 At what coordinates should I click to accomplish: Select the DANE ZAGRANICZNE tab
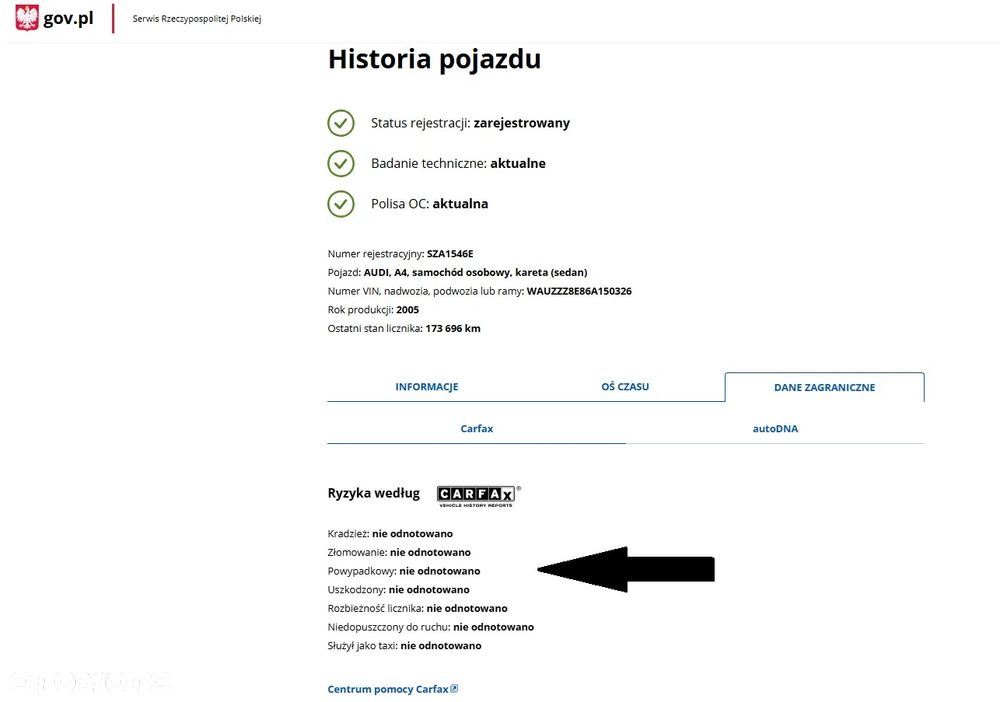(824, 387)
